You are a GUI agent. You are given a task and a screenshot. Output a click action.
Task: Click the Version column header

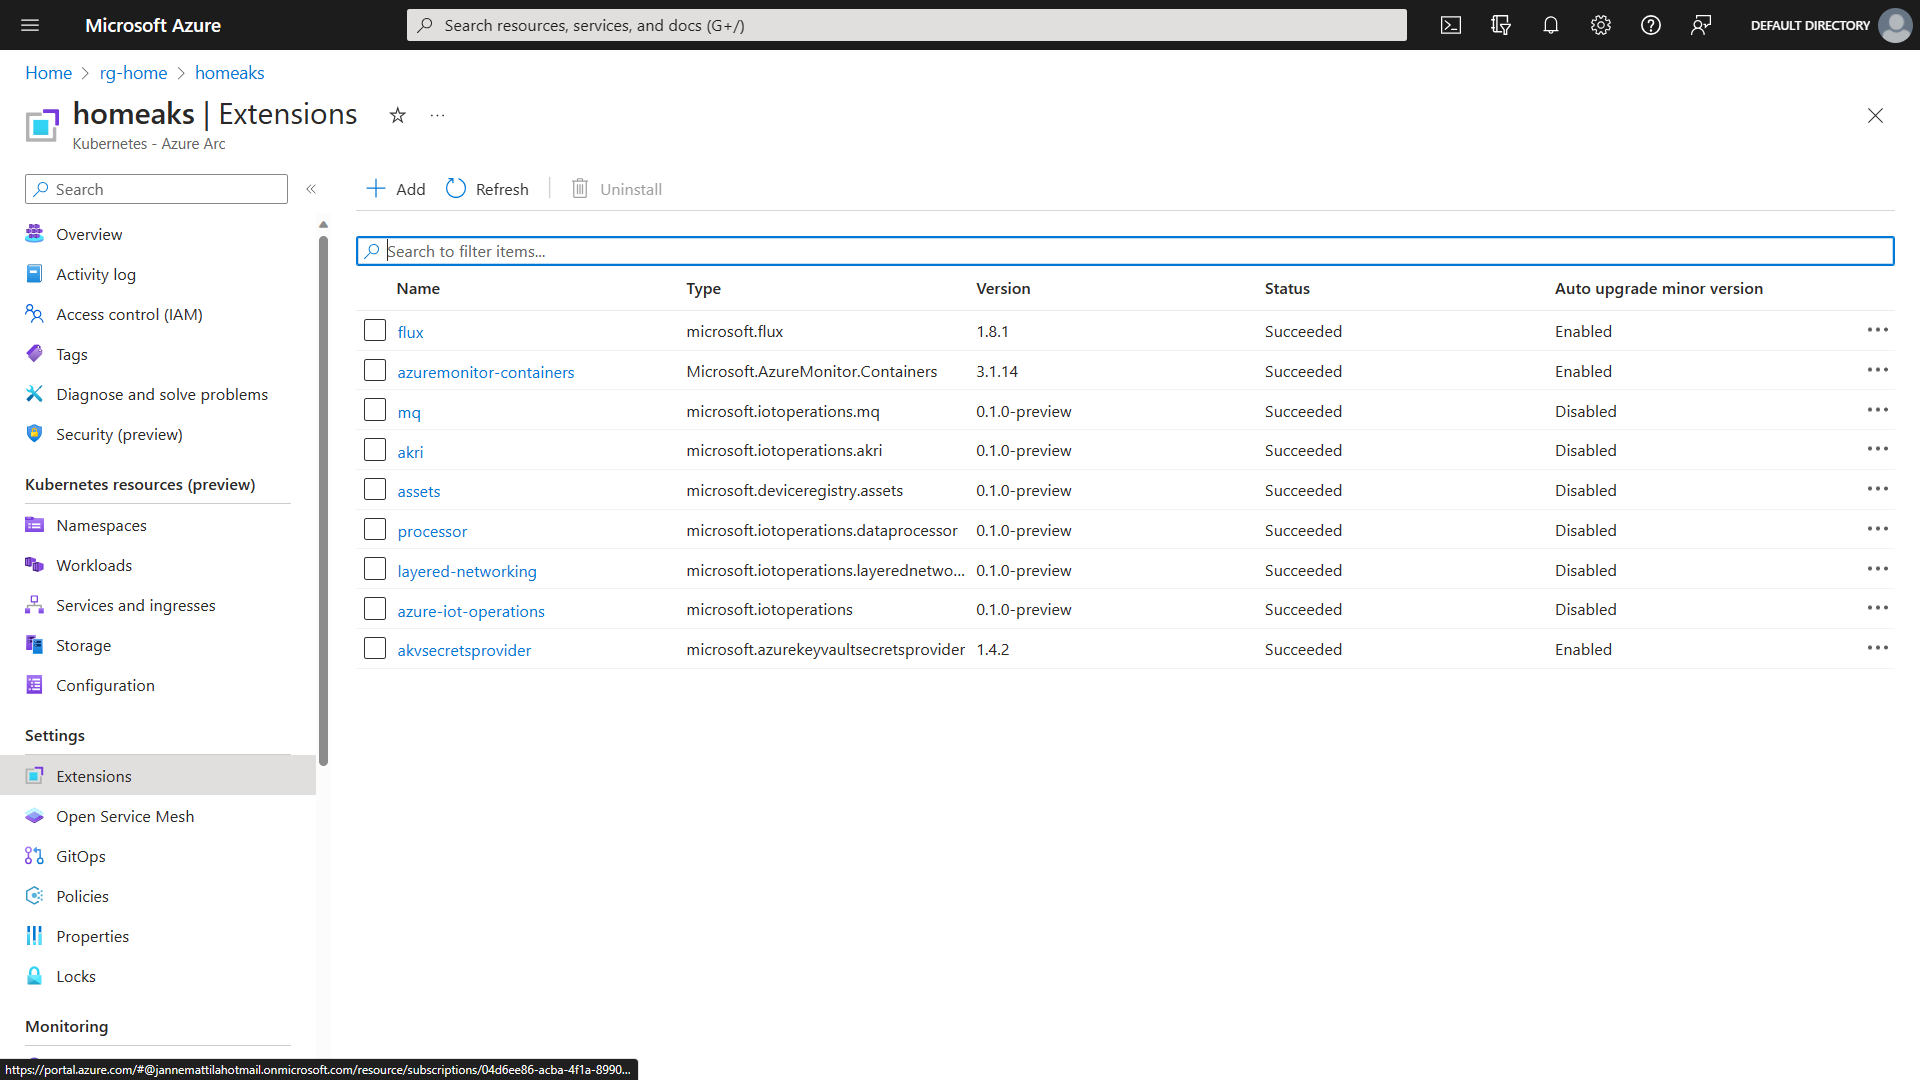[x=1003, y=288]
